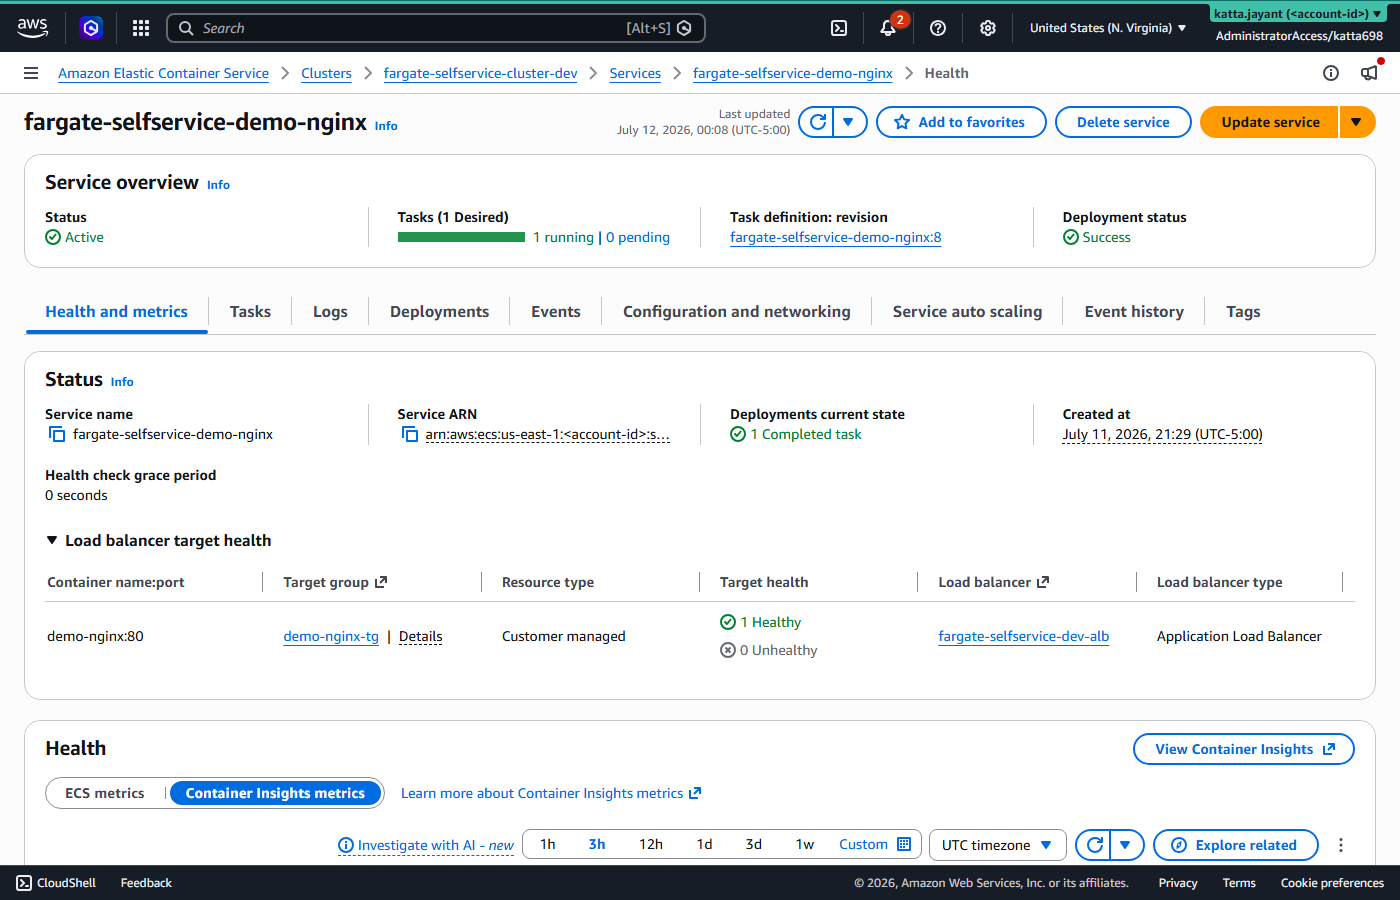Screen dimensions: 1400x900
Task: Open the metrics refresh interval dropdown arrow
Action: click(x=1126, y=845)
